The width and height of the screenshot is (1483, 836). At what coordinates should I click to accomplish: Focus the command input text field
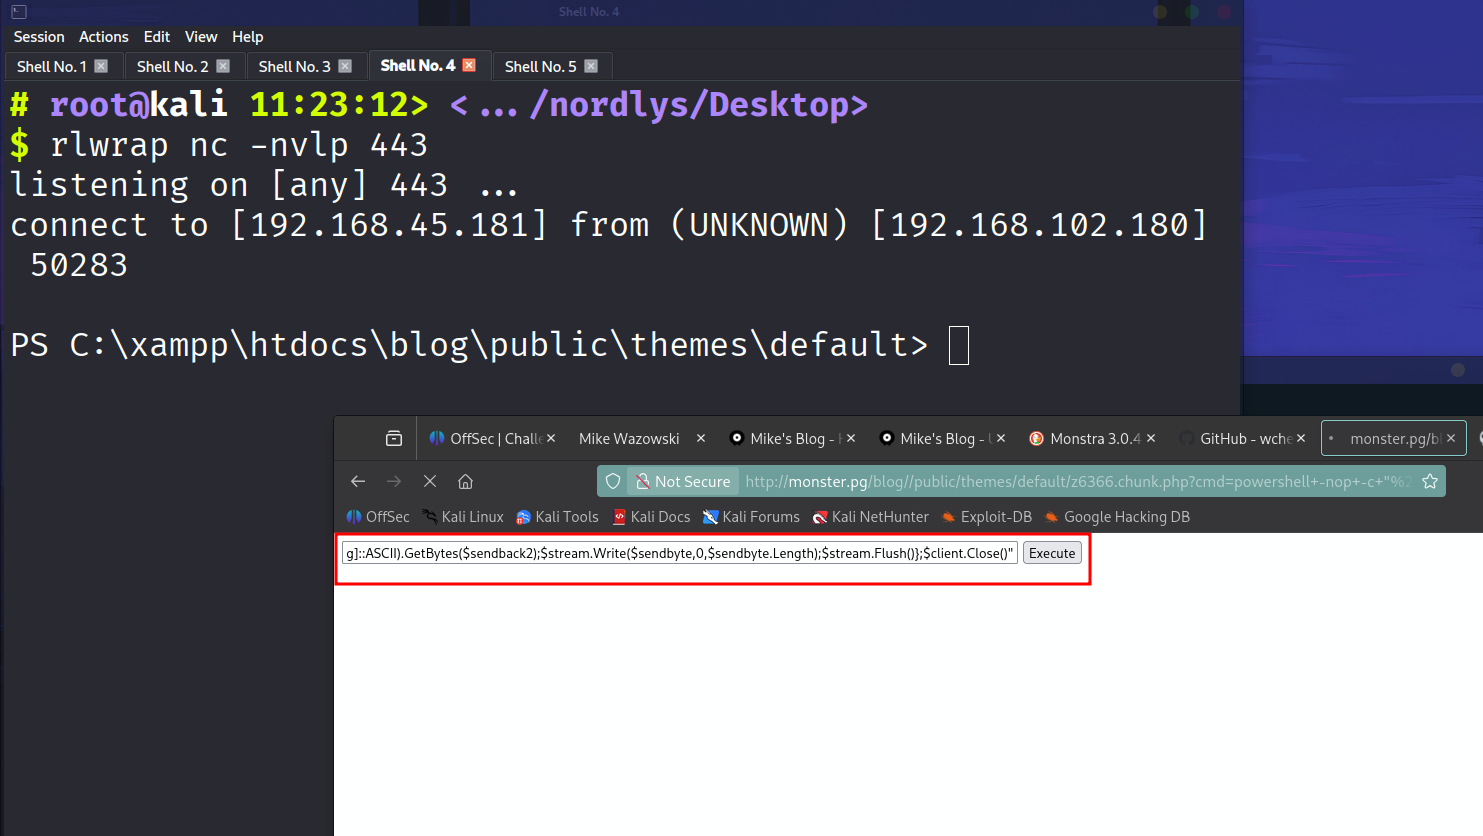click(x=680, y=553)
